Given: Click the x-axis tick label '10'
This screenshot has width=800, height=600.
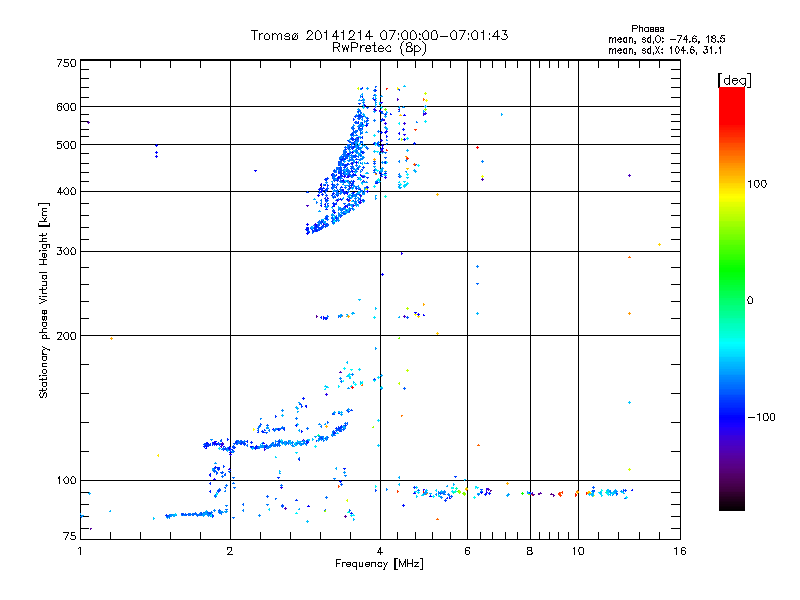Looking at the screenshot, I should pos(578,551).
